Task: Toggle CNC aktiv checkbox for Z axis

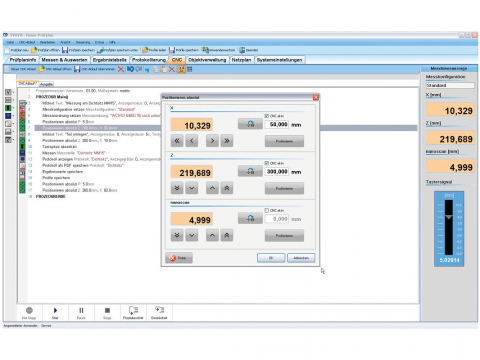Action: coord(267,163)
